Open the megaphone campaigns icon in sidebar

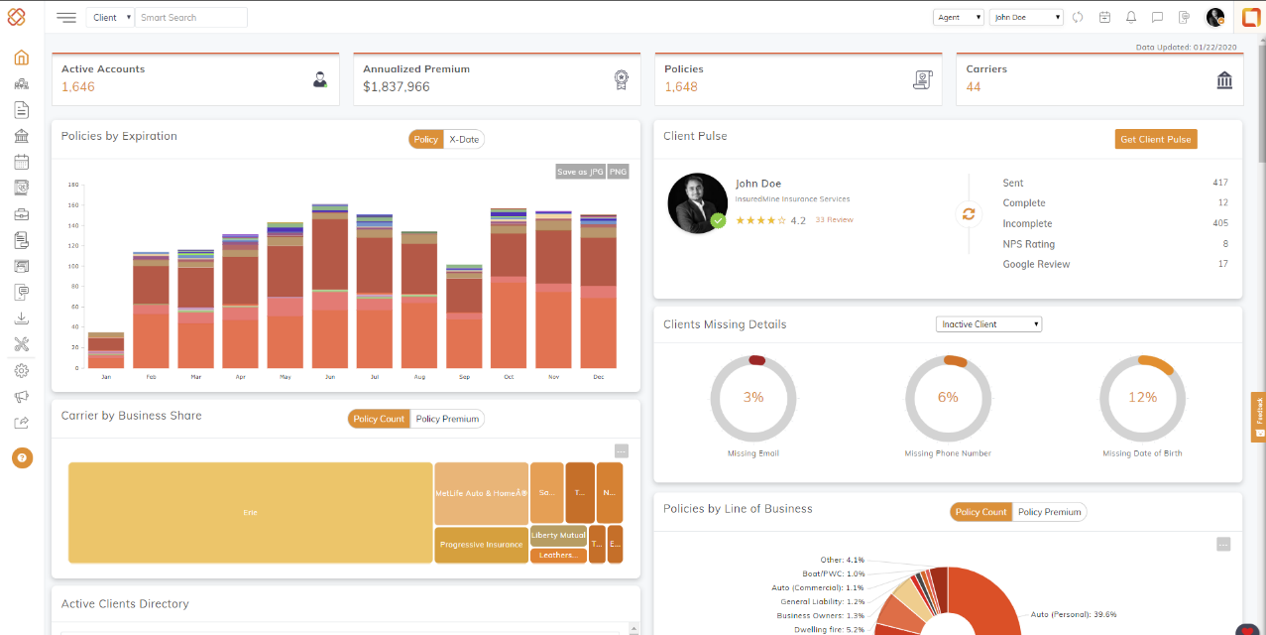(x=21, y=397)
